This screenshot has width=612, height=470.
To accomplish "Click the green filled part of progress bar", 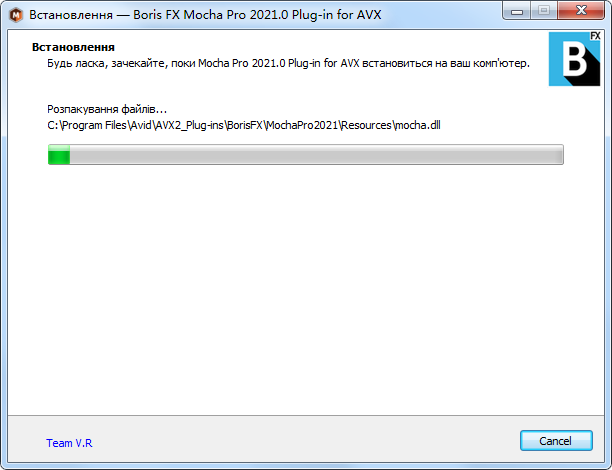I will 59,155.
